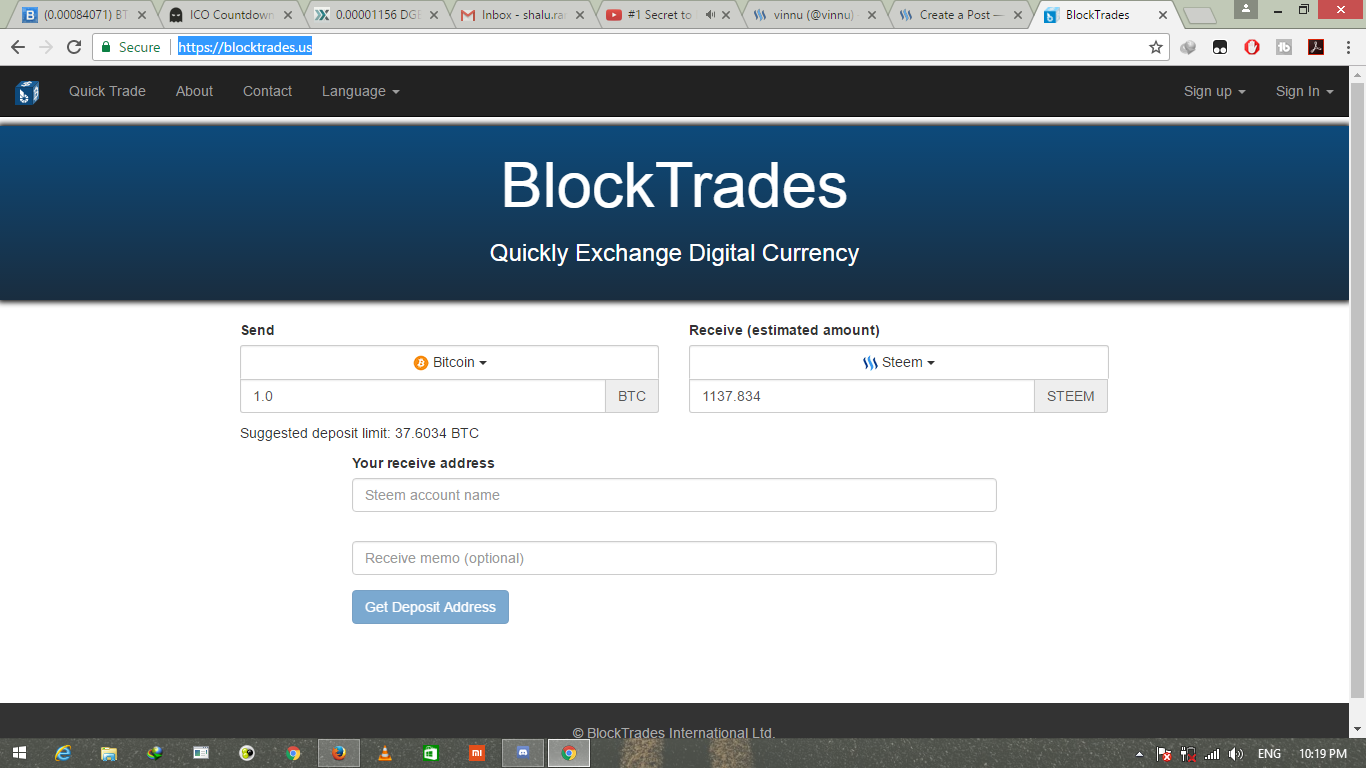Viewport: 1366px width, 768px height.
Task: Open File Explorer from taskbar
Action: point(109,753)
